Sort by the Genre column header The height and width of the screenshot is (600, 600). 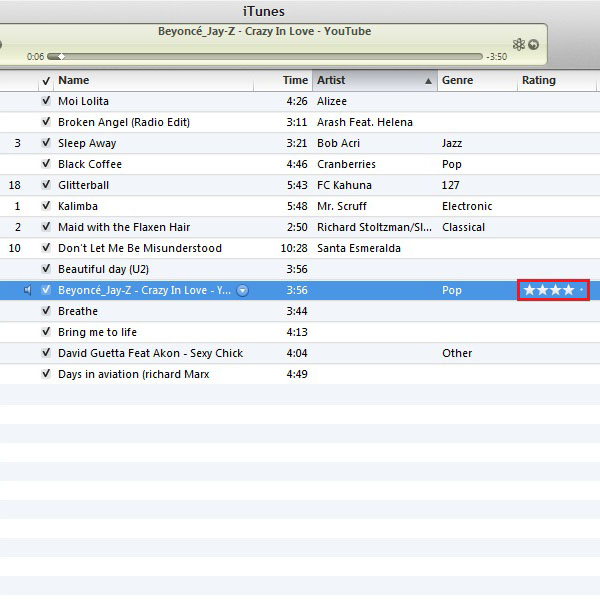[x=477, y=81]
